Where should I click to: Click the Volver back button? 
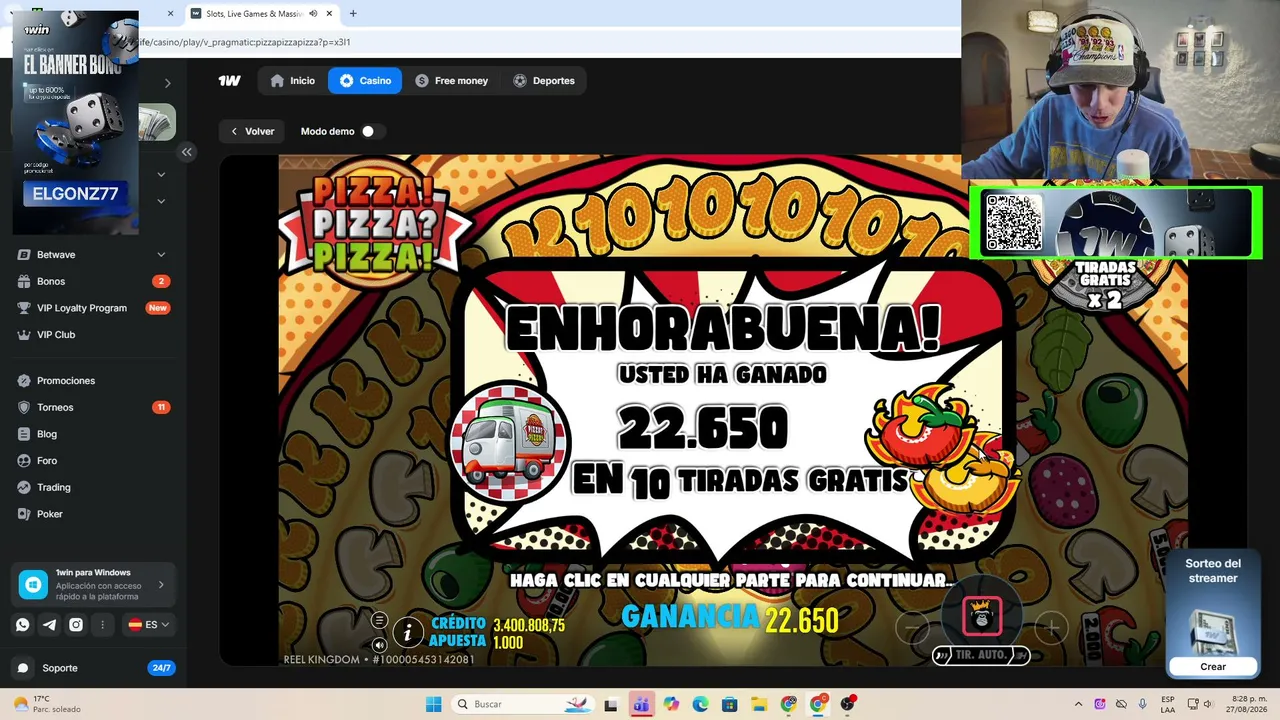[x=252, y=131]
